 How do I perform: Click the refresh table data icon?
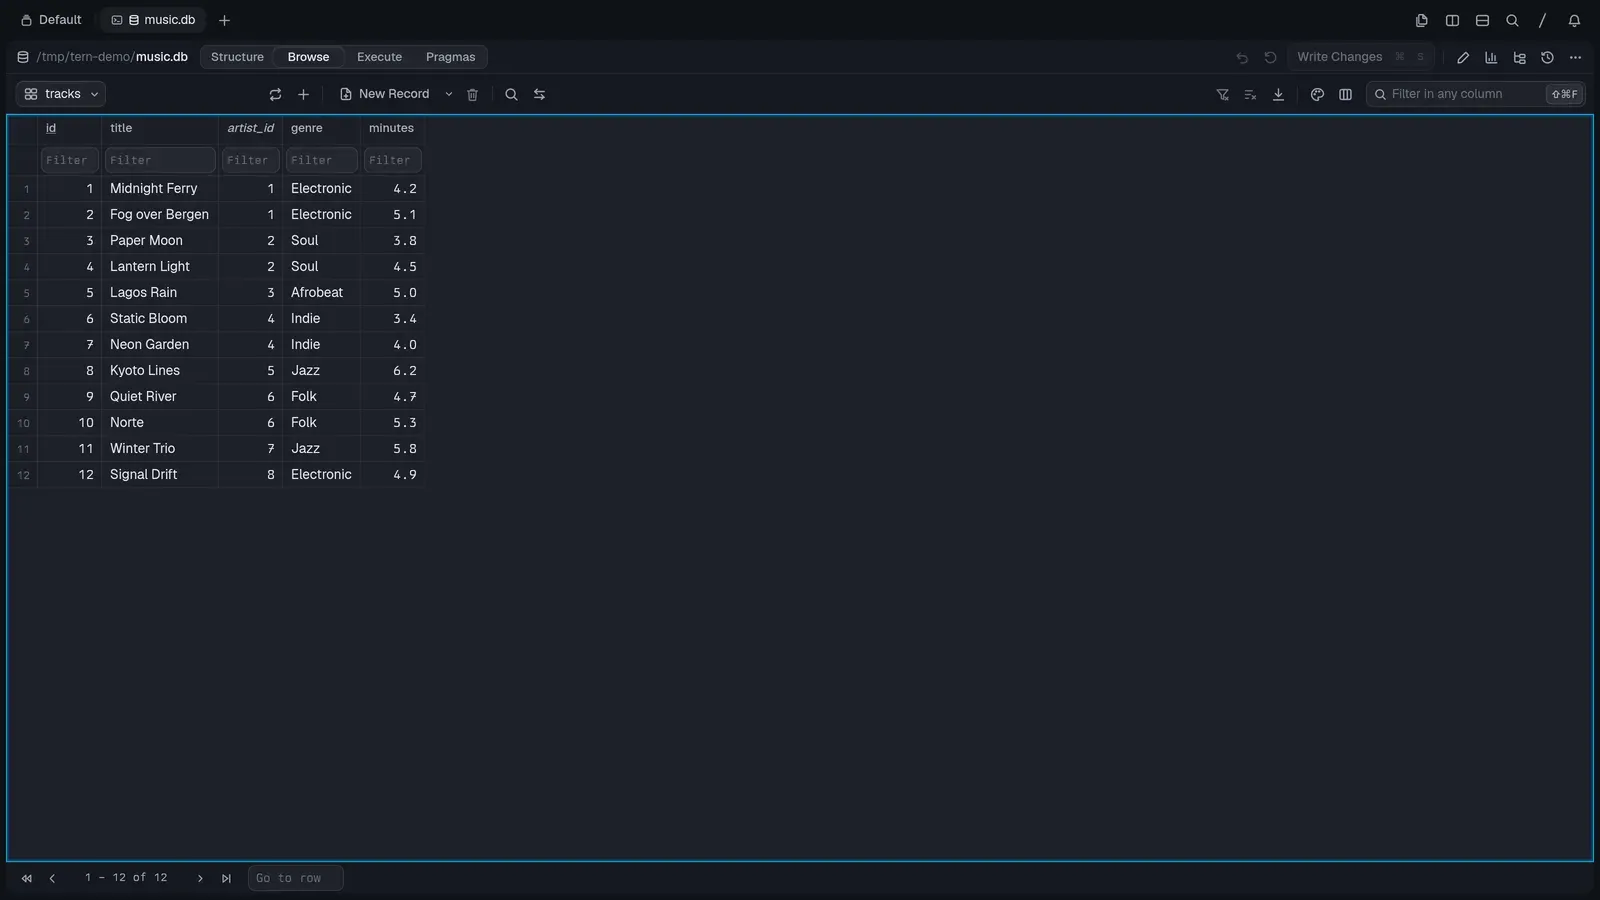pyautogui.click(x=275, y=94)
